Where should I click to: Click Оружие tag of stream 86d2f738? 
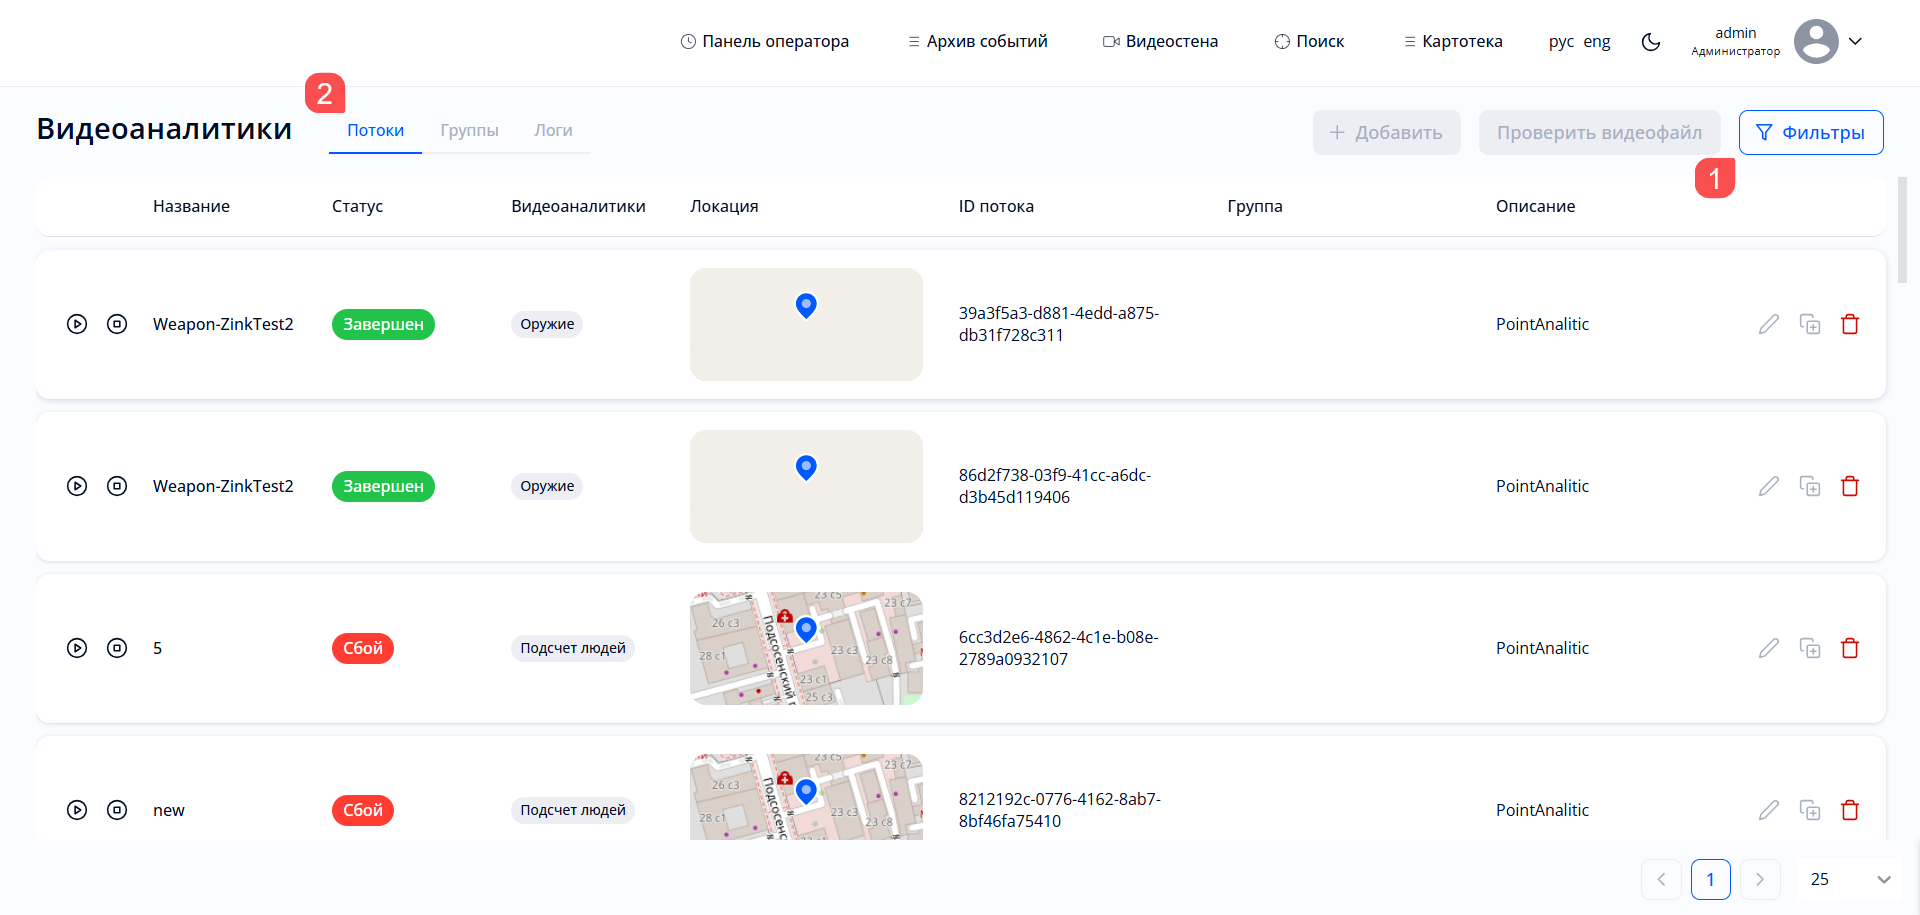coord(547,486)
